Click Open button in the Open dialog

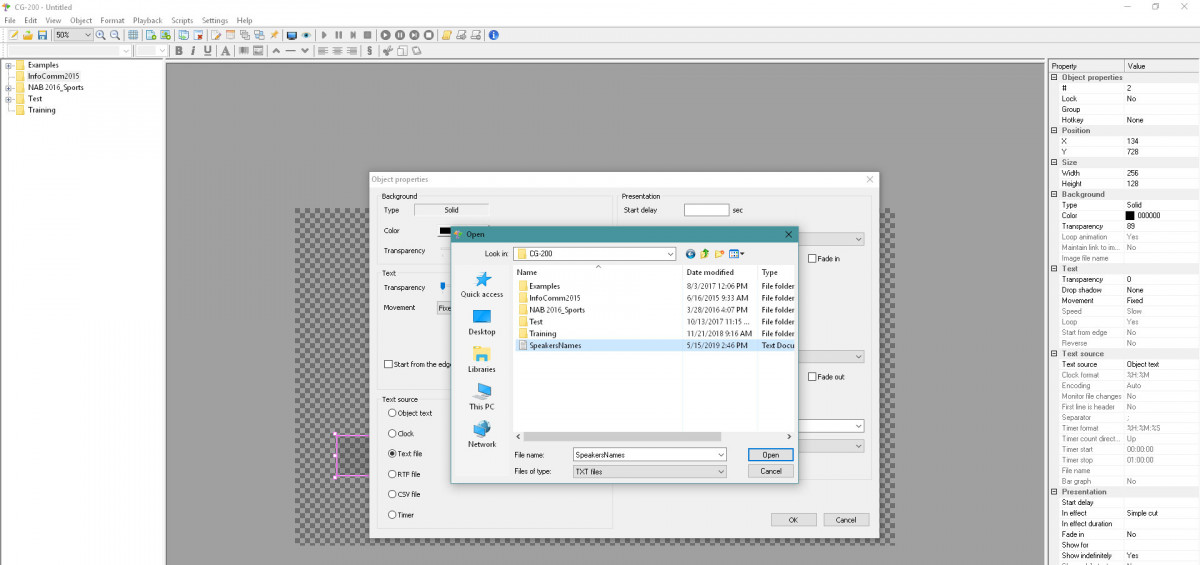(x=770, y=454)
